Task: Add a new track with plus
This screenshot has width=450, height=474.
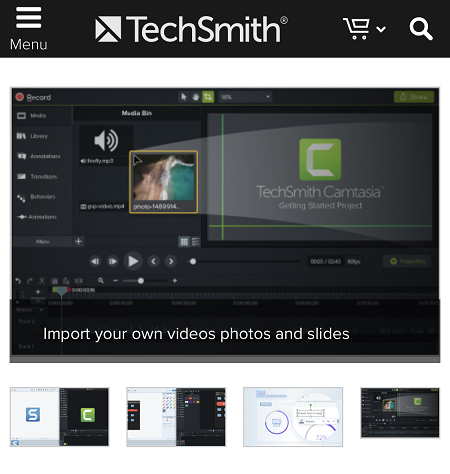Action: (x=38, y=292)
